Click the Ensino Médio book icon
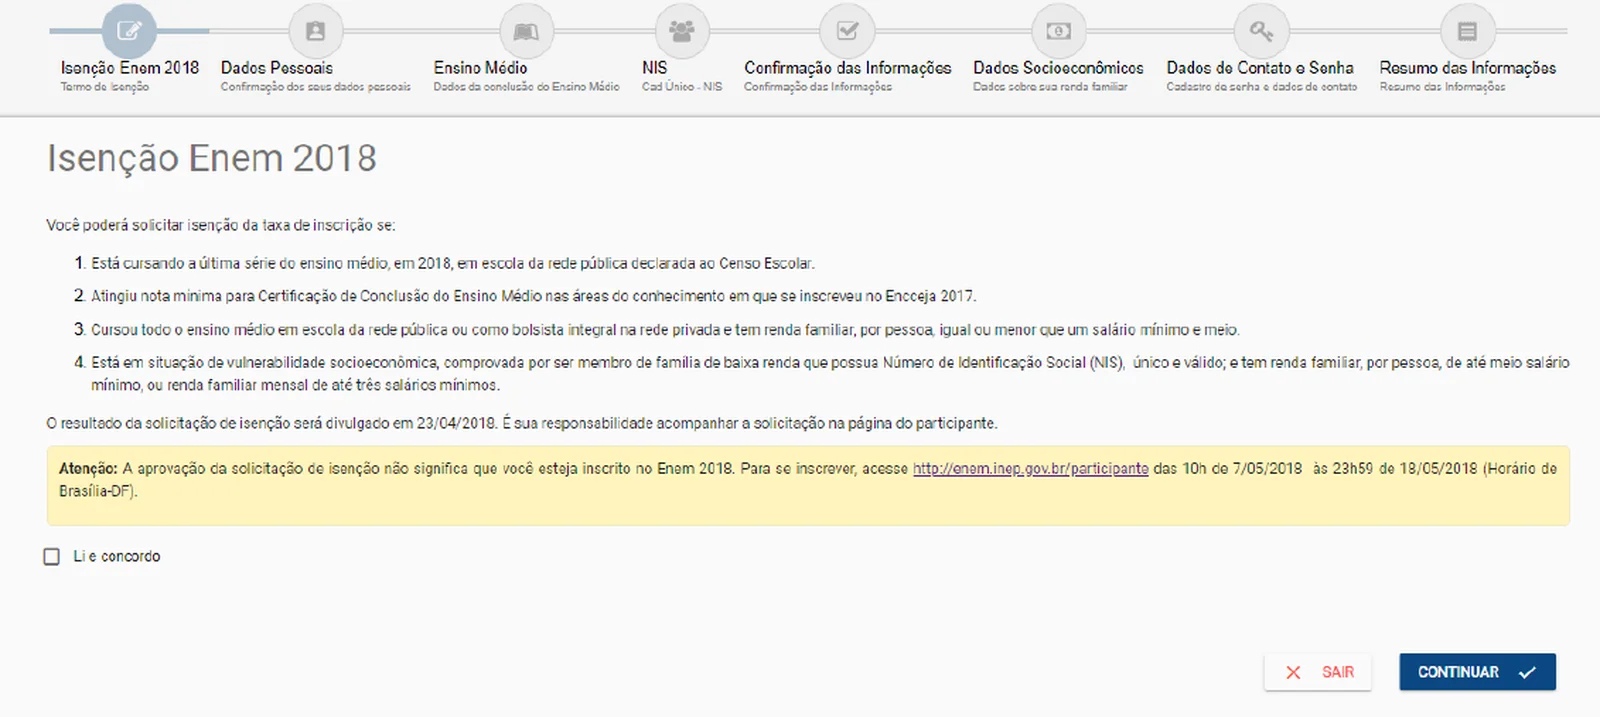The image size is (1600, 717). 526,31
